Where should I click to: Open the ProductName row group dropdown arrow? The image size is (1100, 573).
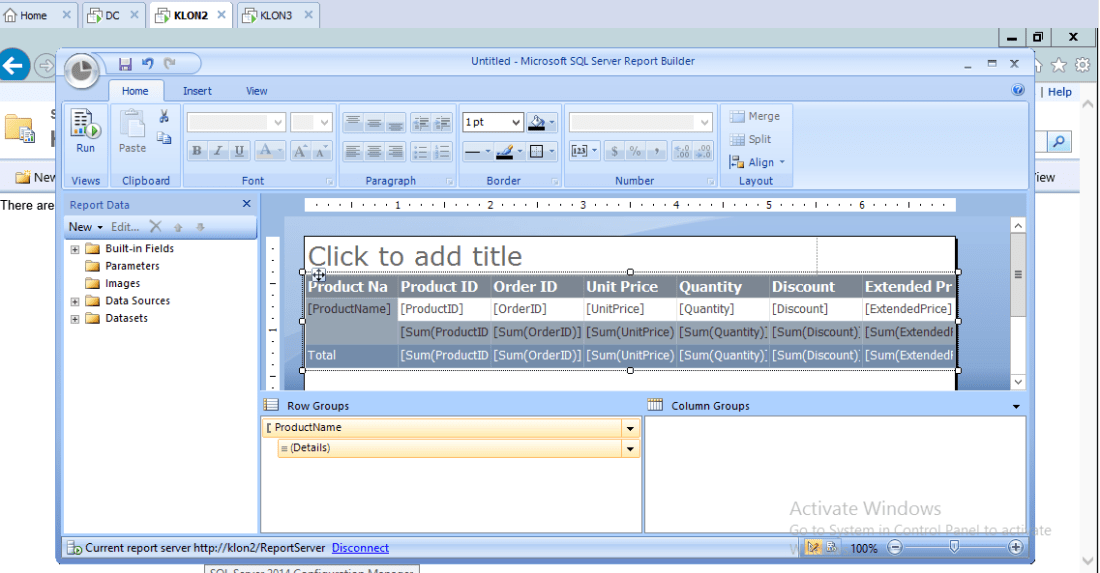630,428
